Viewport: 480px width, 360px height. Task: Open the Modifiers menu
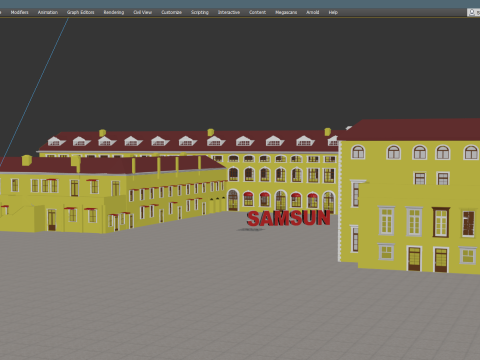[x=19, y=12]
